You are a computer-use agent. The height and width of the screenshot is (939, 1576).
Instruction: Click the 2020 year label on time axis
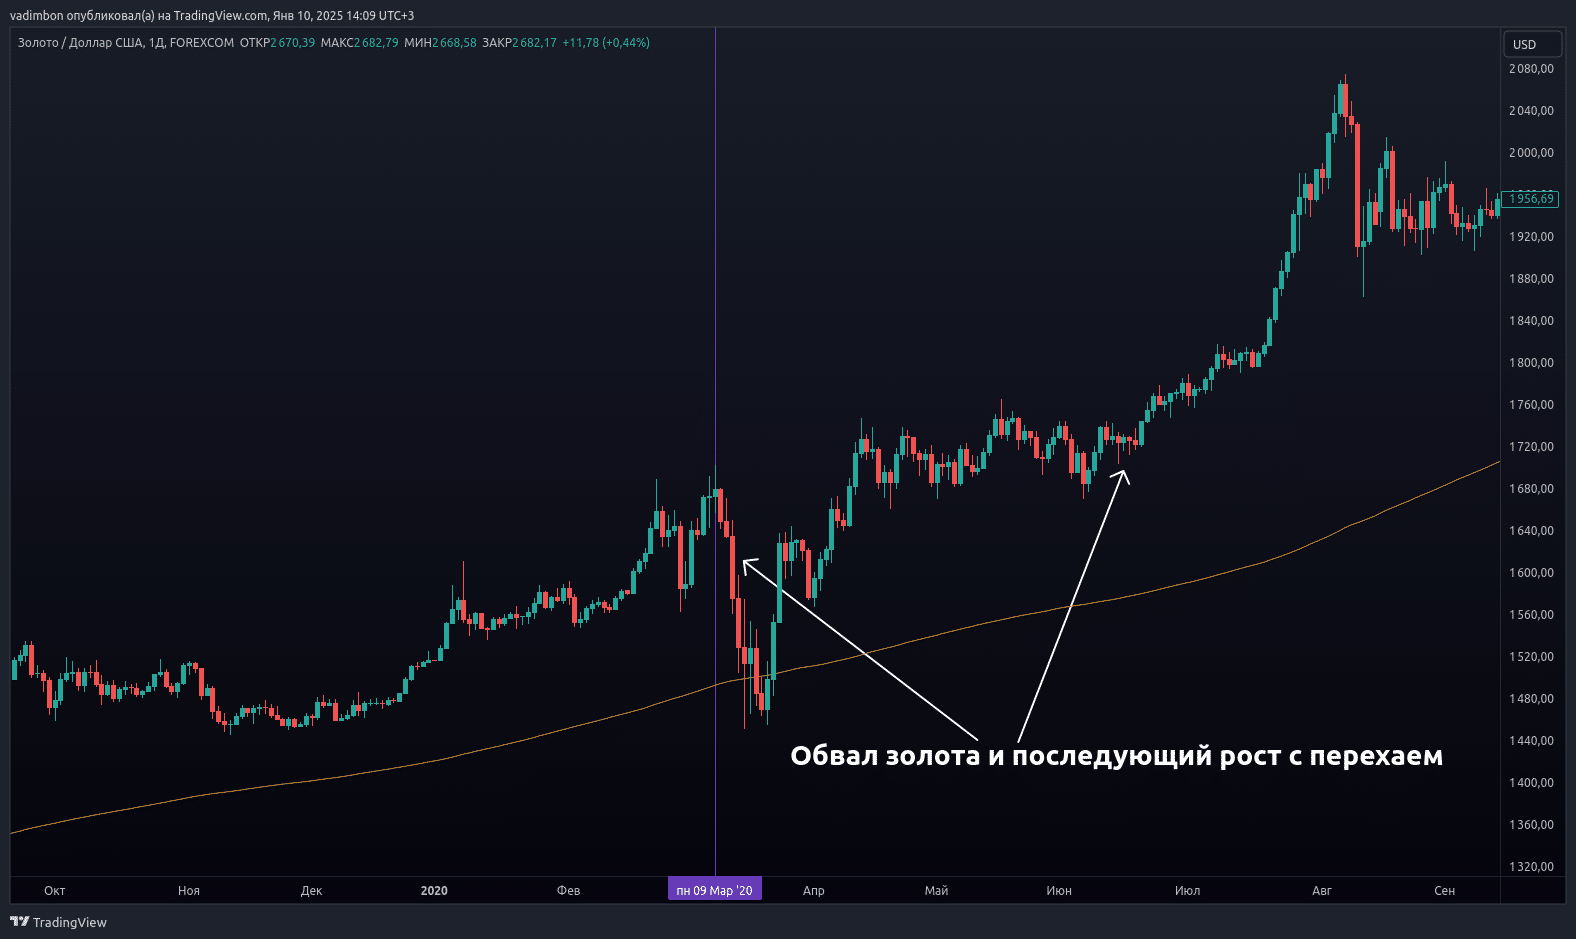[x=434, y=890]
